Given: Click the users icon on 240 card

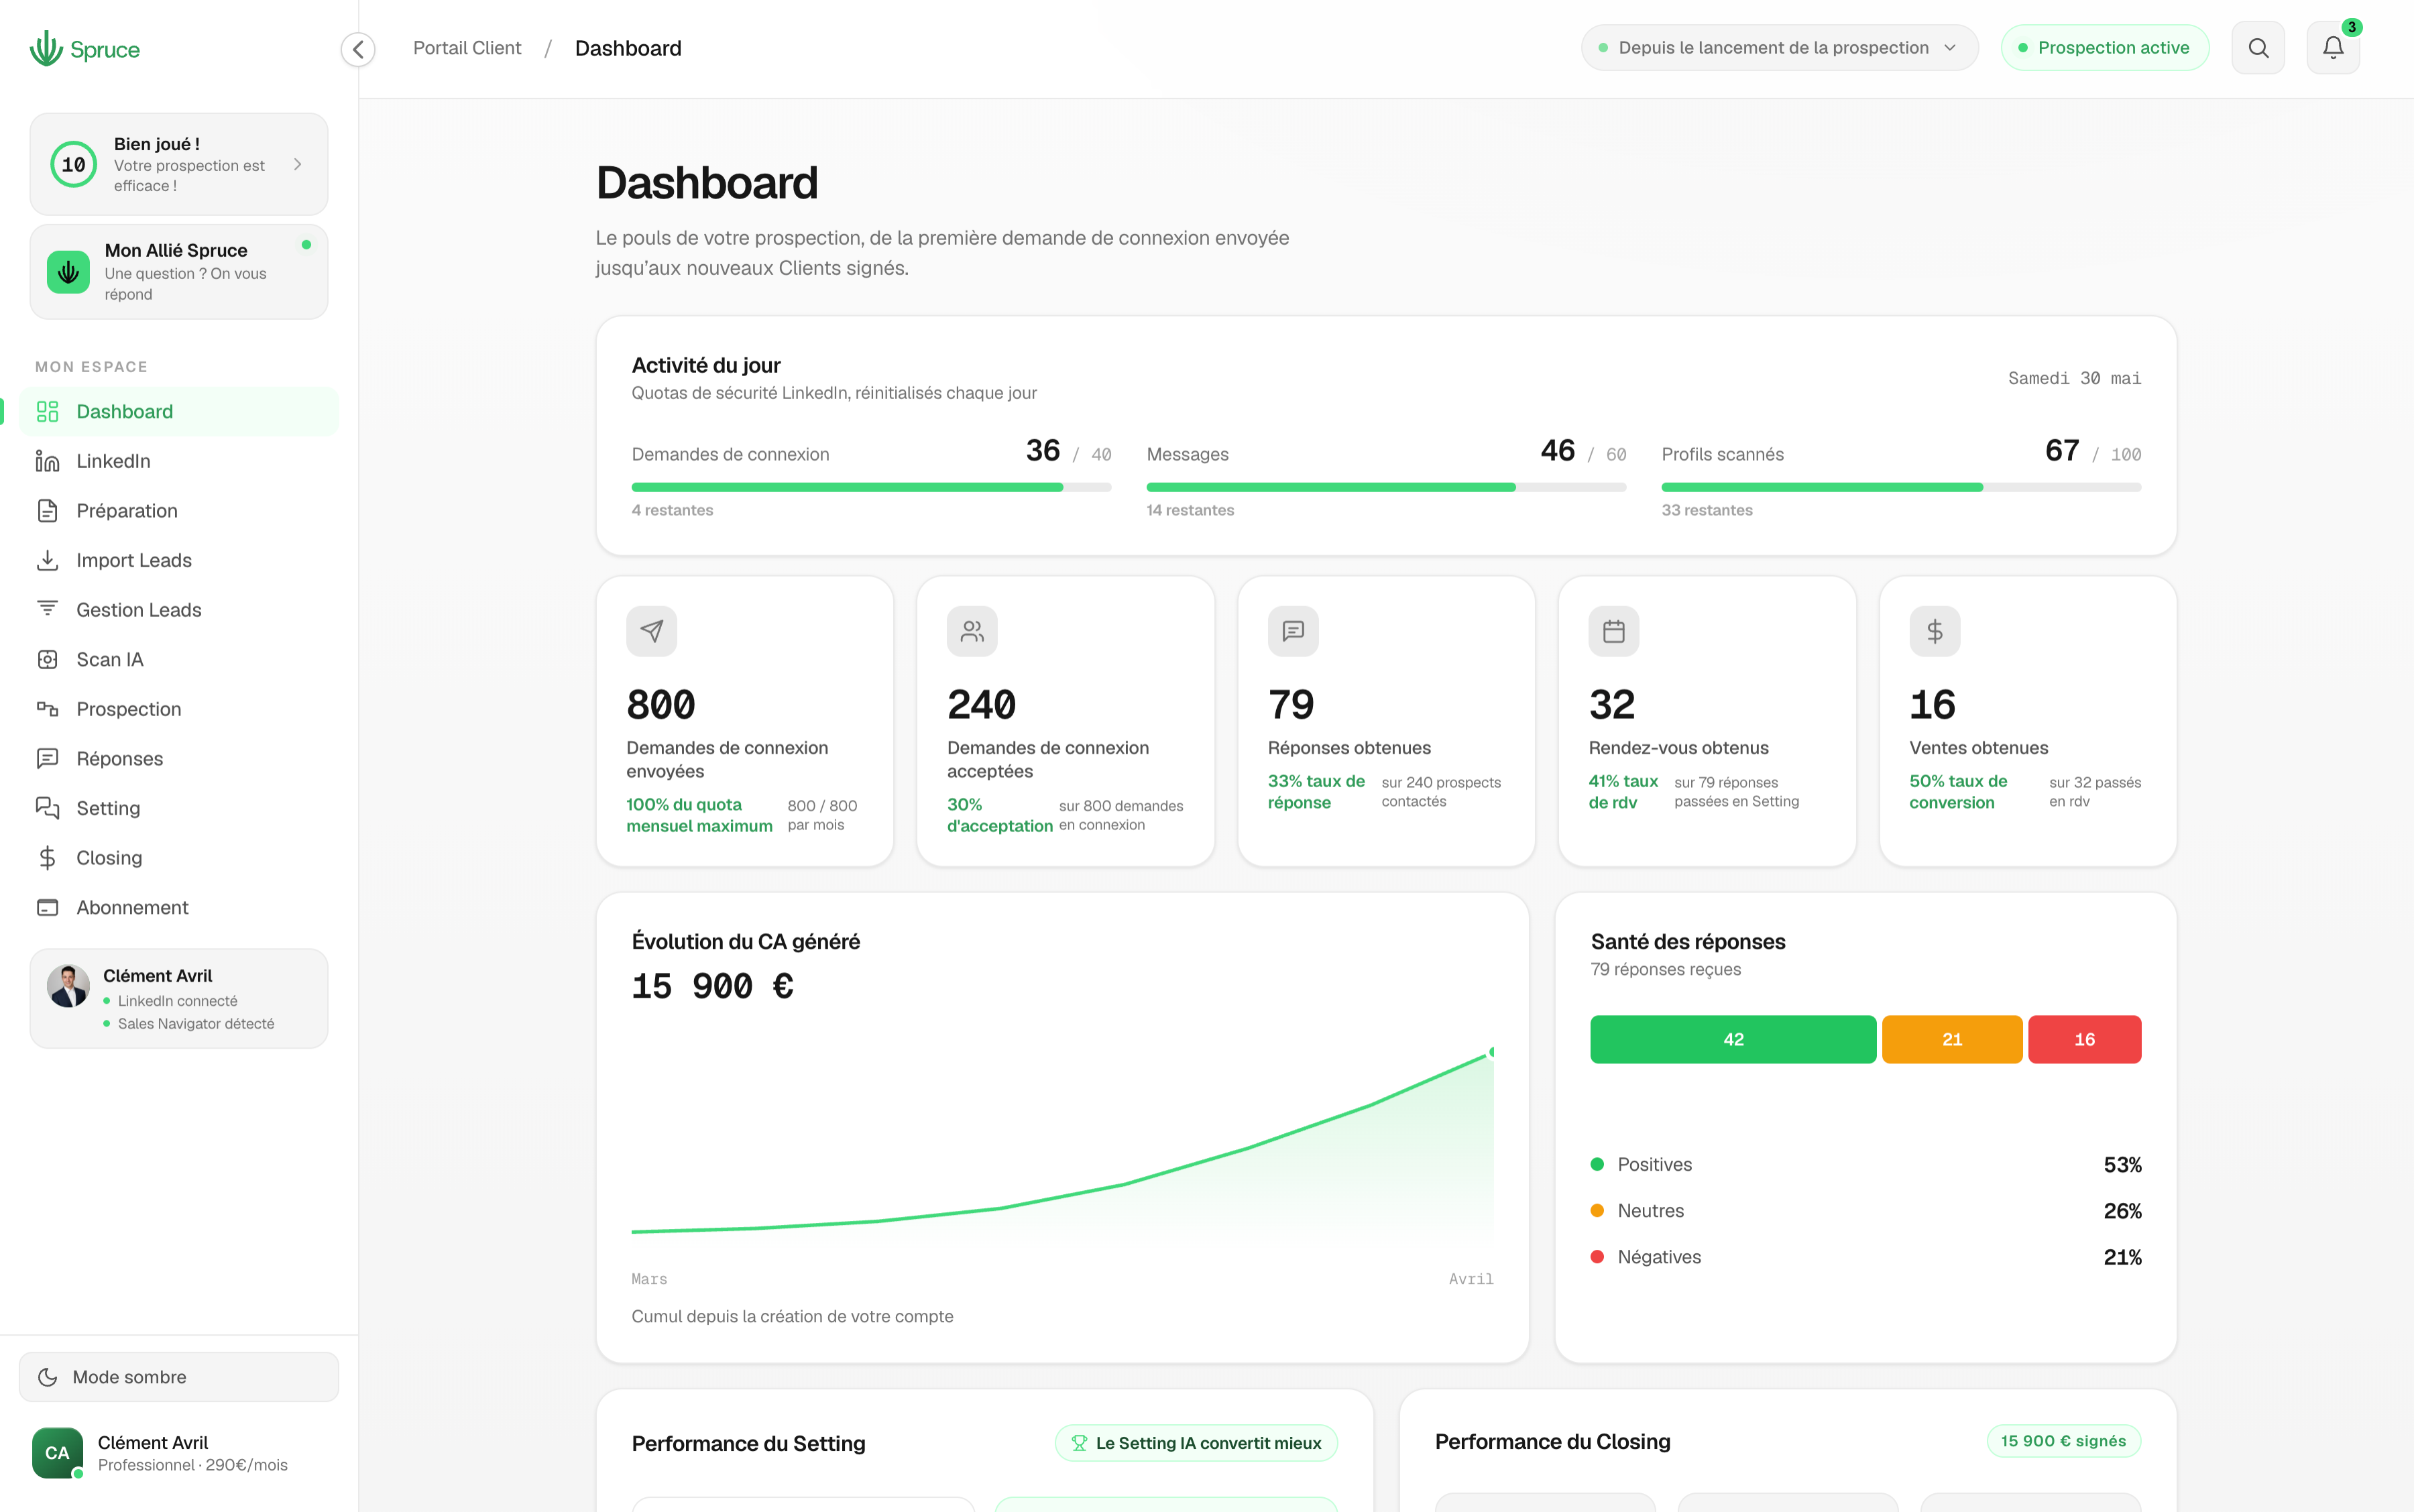Looking at the screenshot, I should [x=972, y=631].
